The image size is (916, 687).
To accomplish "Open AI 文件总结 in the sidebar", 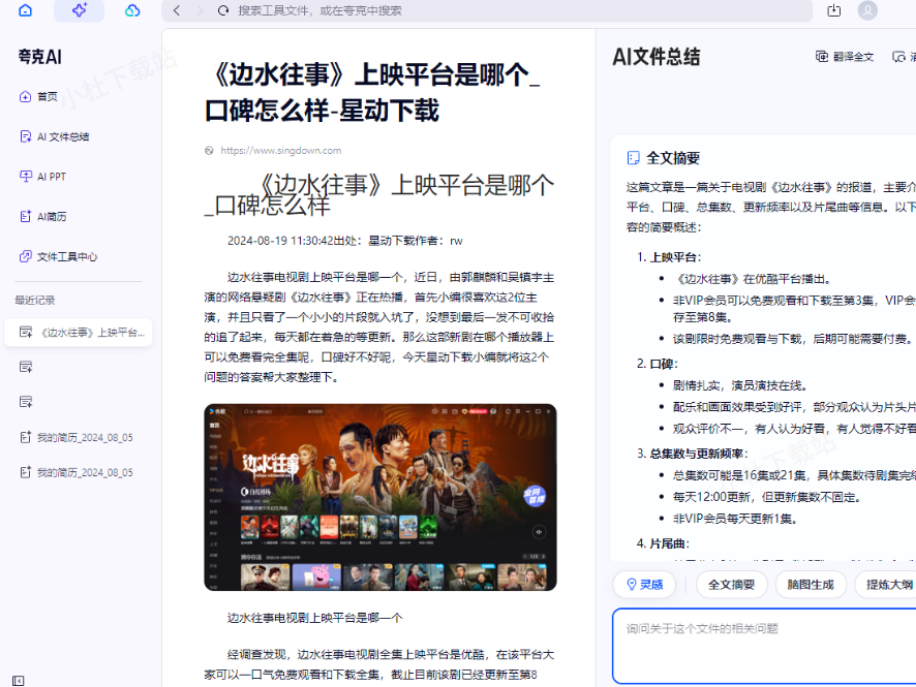I will tap(54, 137).
